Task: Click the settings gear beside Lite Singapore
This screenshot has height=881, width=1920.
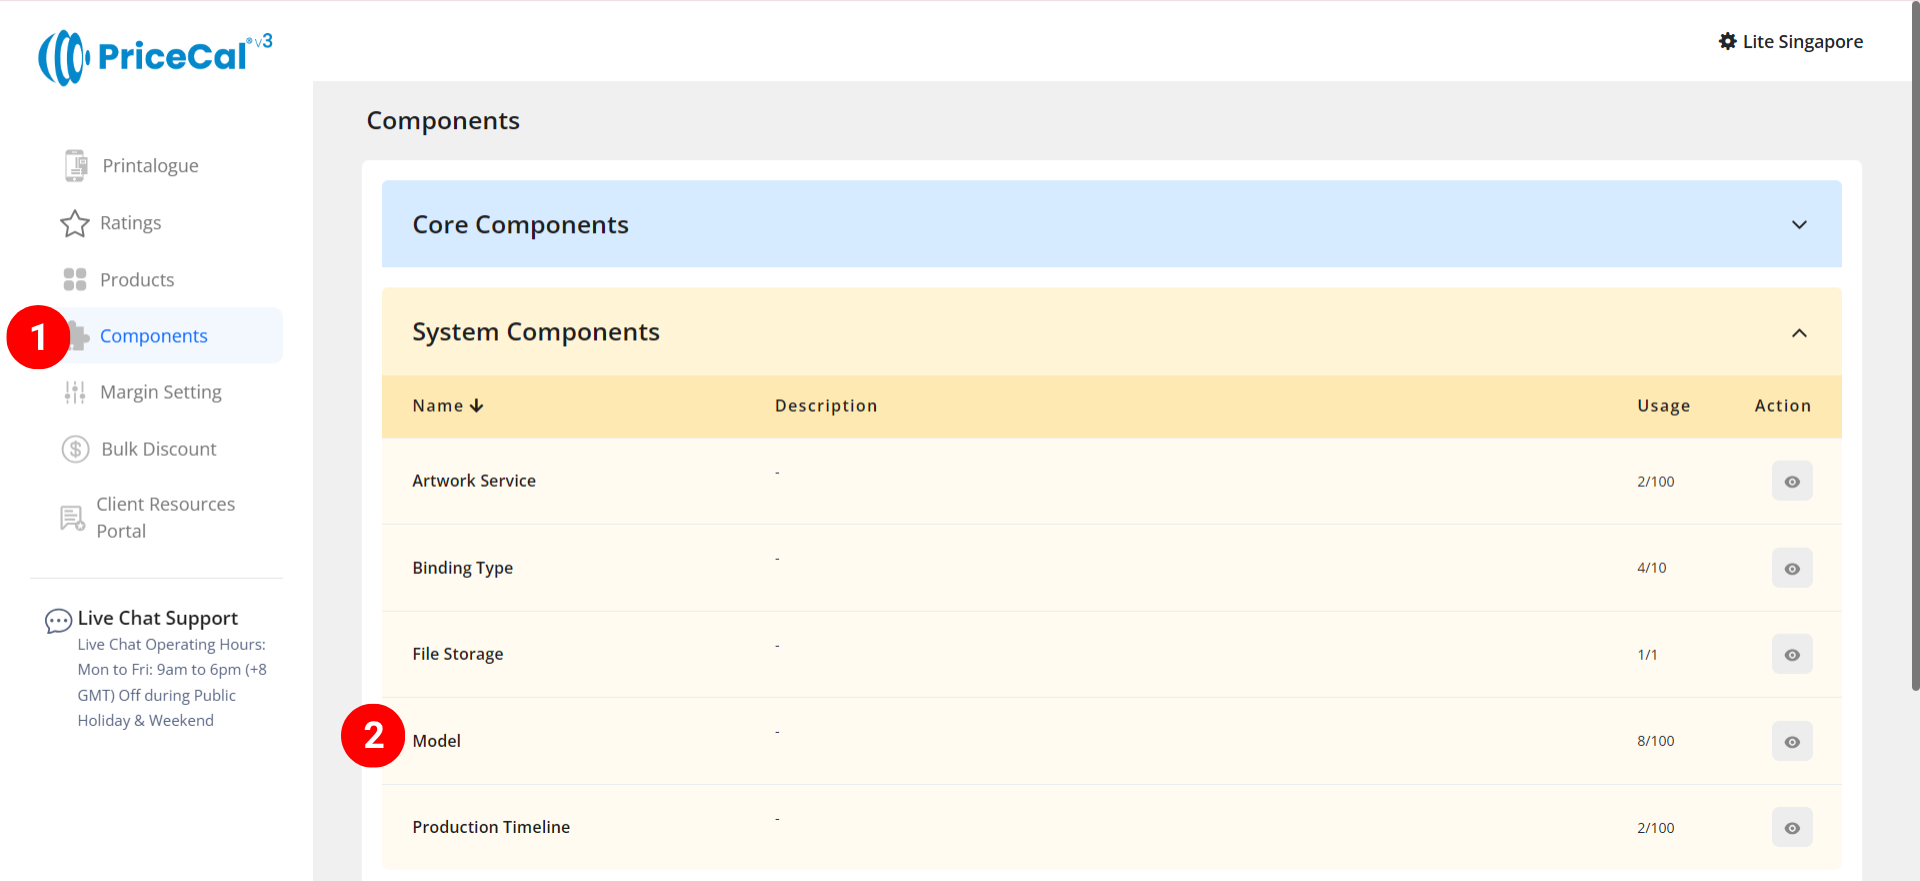Action: point(1727,42)
